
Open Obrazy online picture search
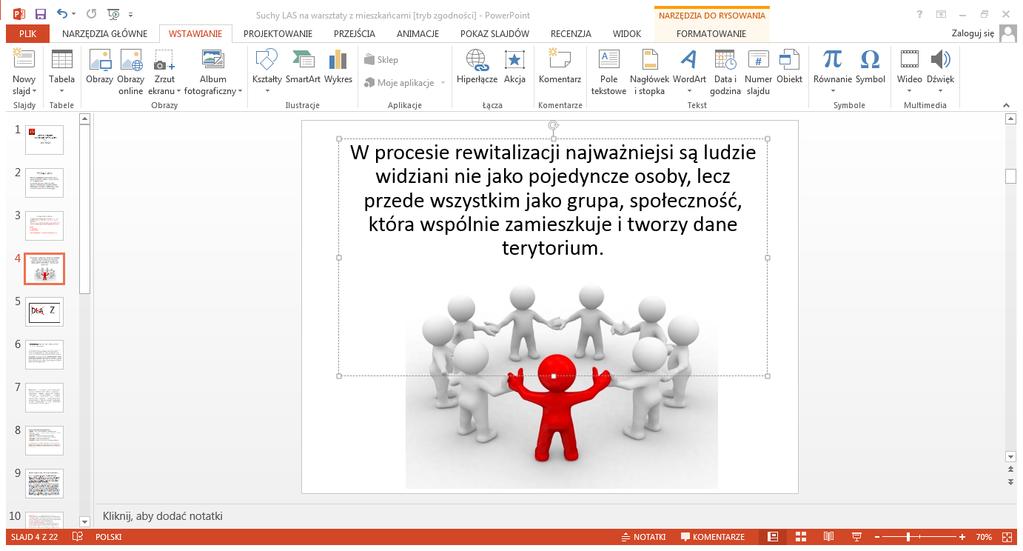(x=130, y=72)
